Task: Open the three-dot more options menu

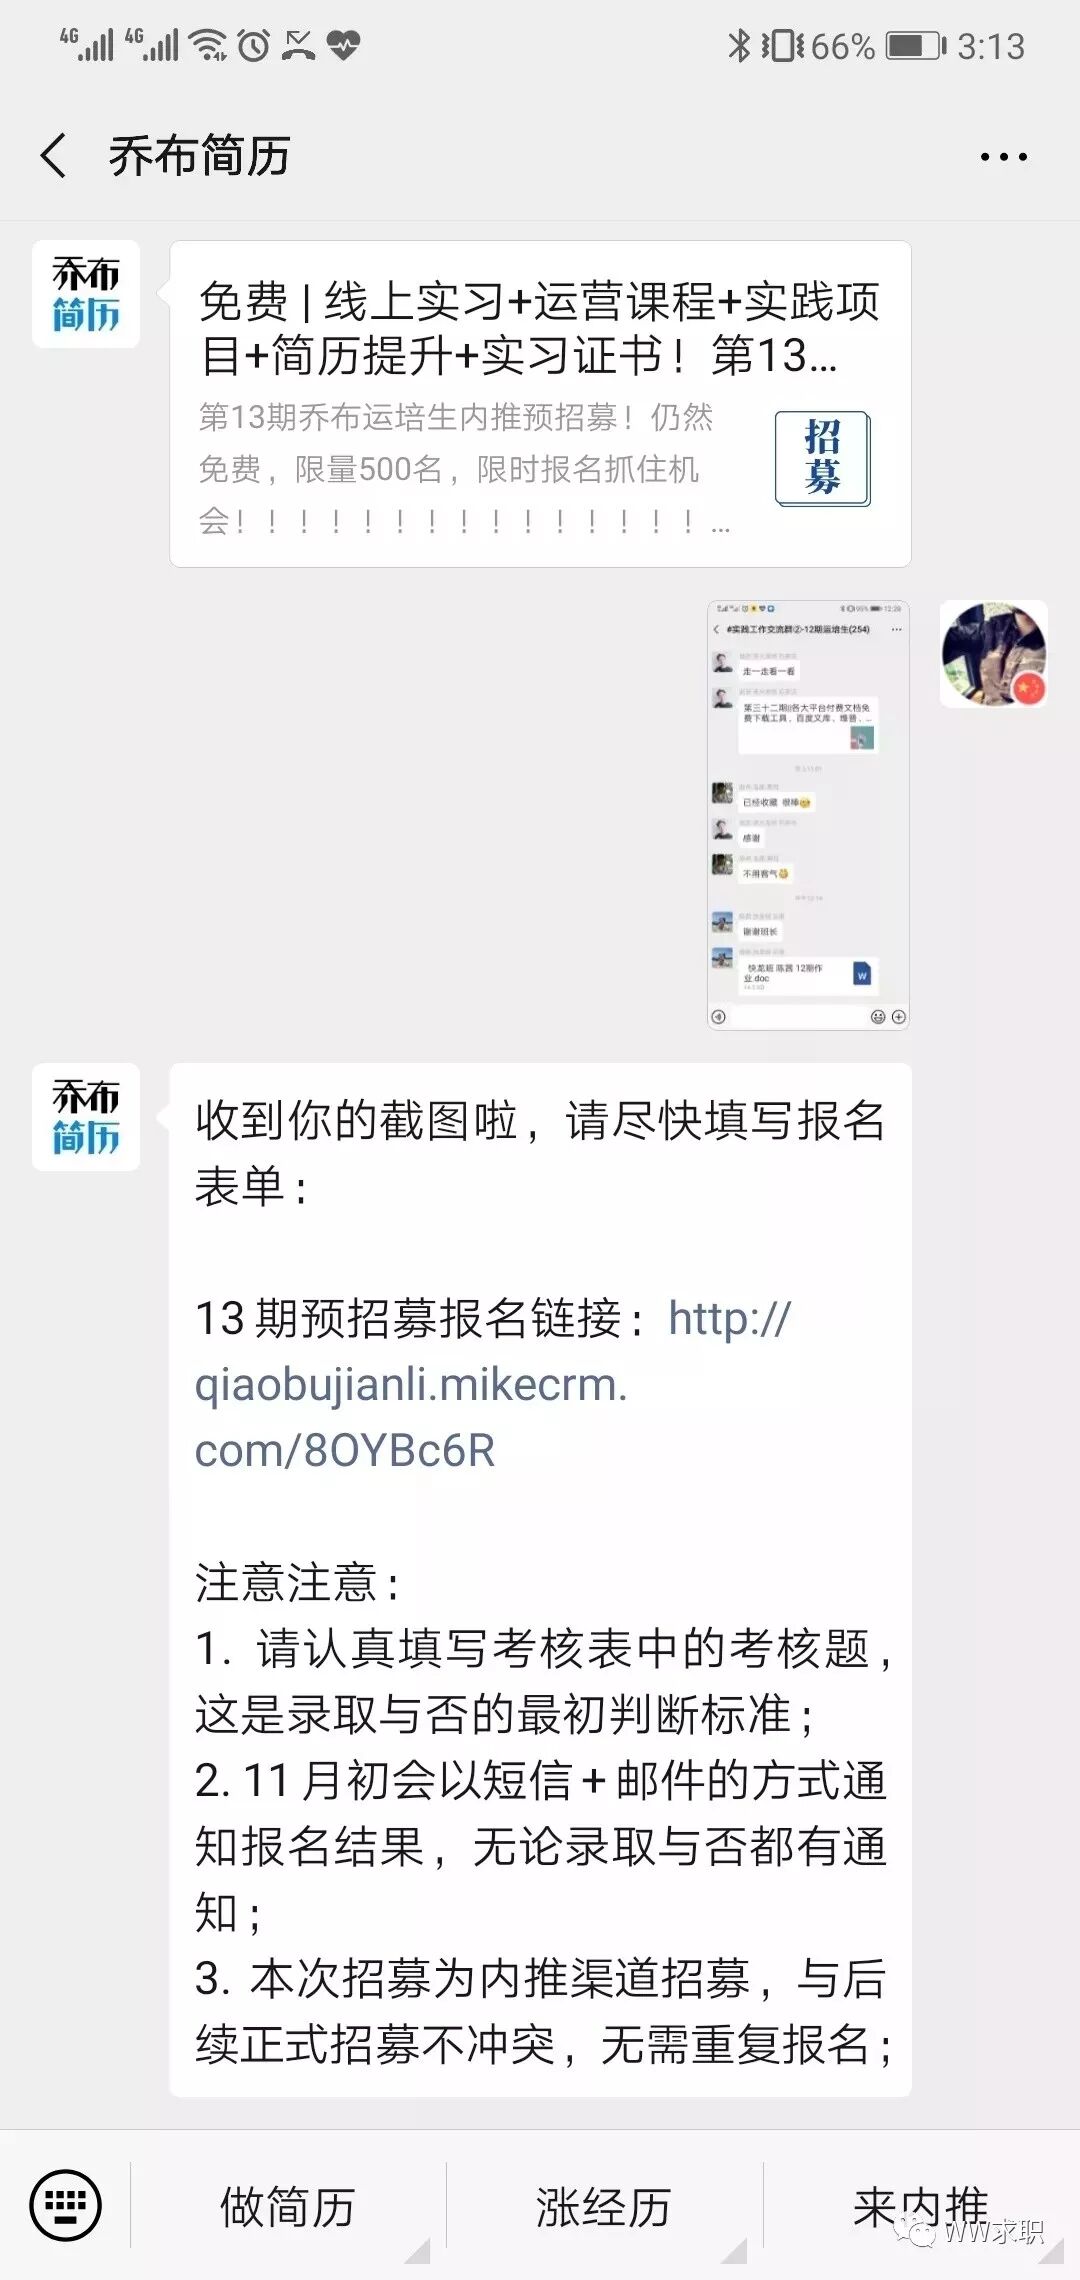Action: (1003, 157)
